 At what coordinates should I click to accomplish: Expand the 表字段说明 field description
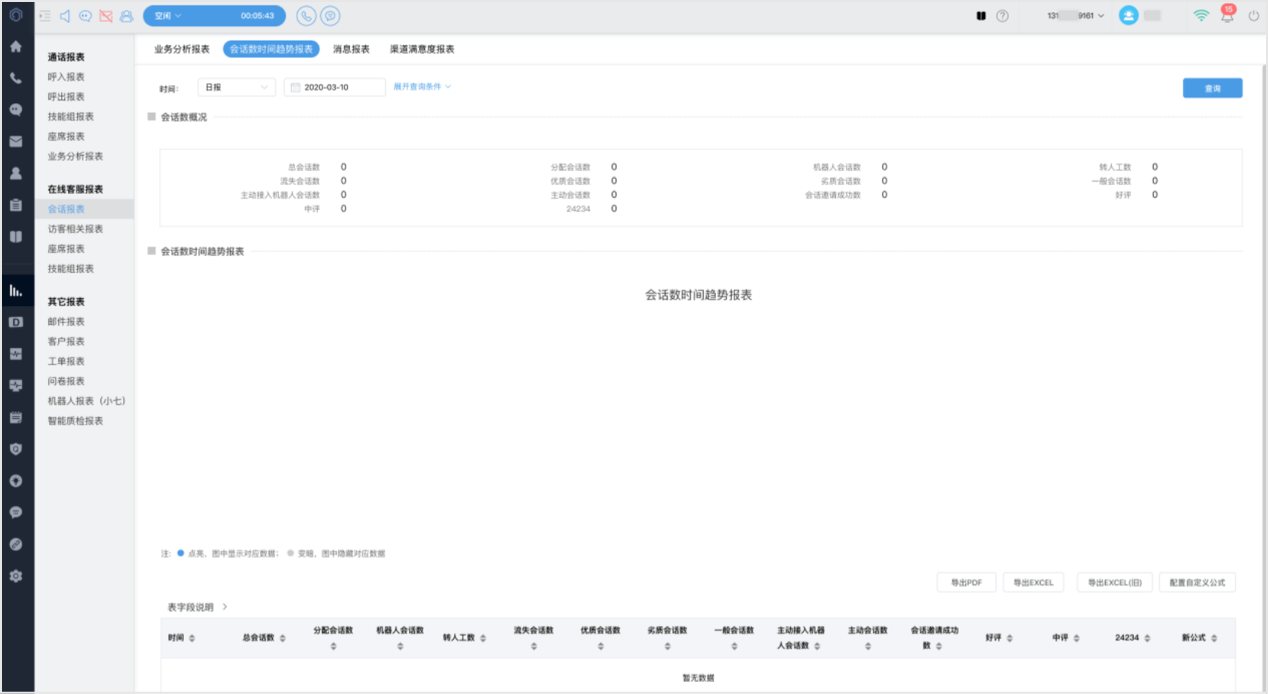(x=198, y=607)
